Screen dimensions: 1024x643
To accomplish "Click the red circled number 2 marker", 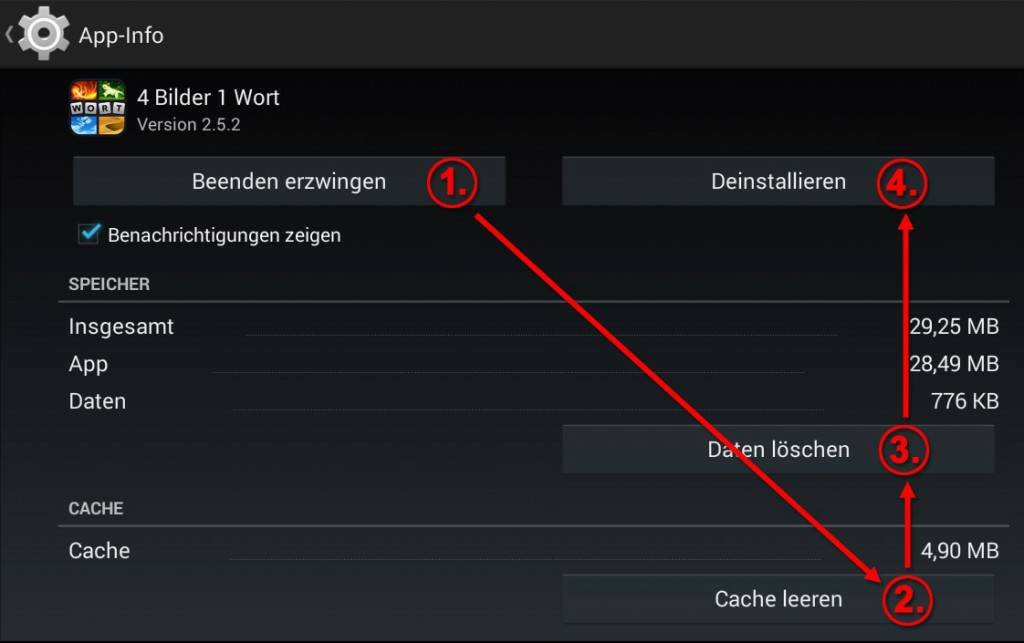I will (907, 601).
